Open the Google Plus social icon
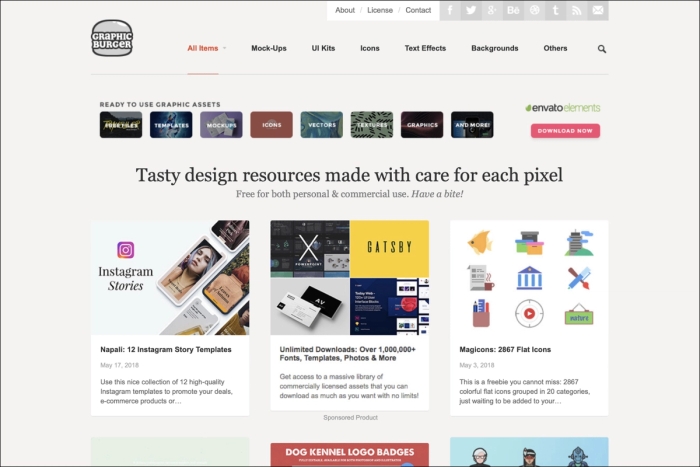The image size is (700, 467). pyautogui.click(x=492, y=10)
